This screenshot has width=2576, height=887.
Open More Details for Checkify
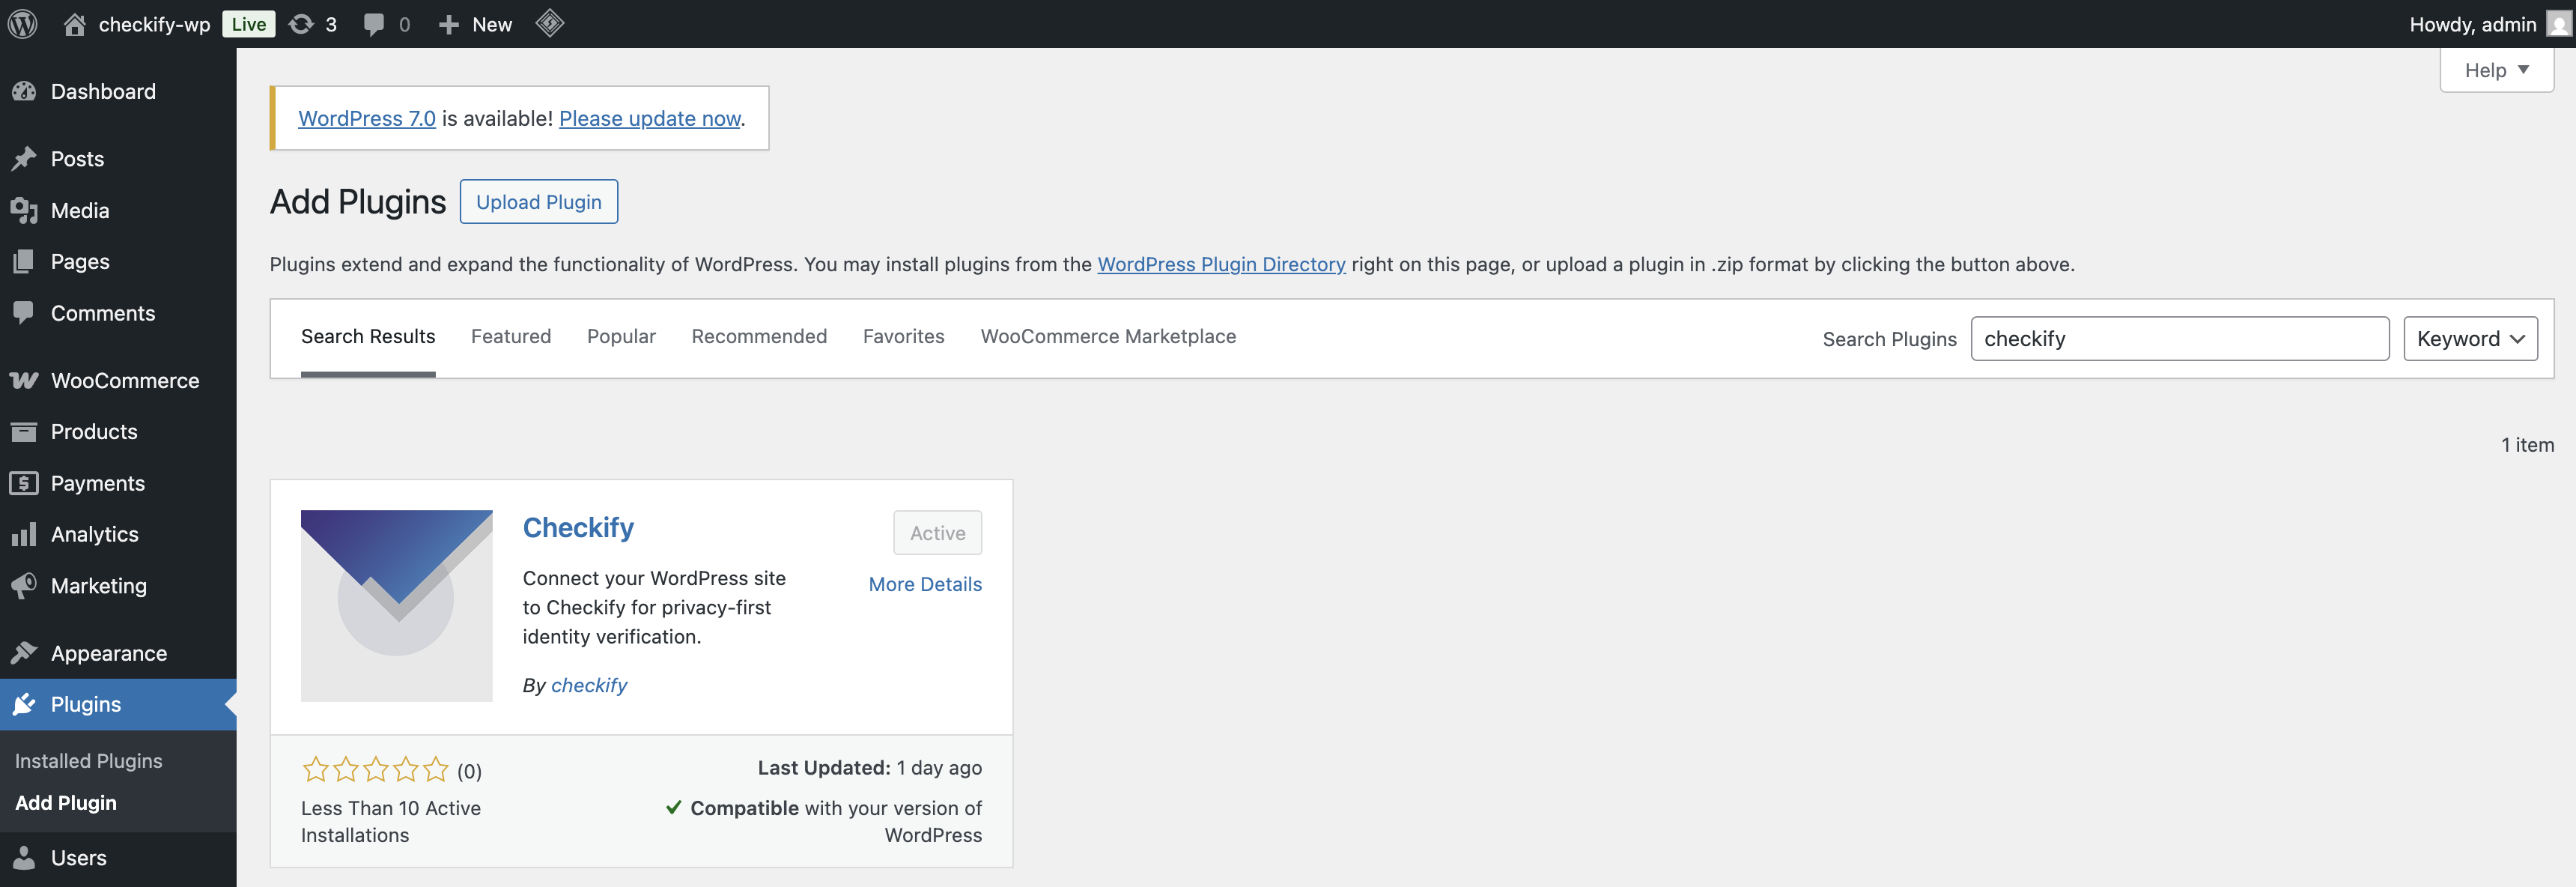tap(925, 585)
